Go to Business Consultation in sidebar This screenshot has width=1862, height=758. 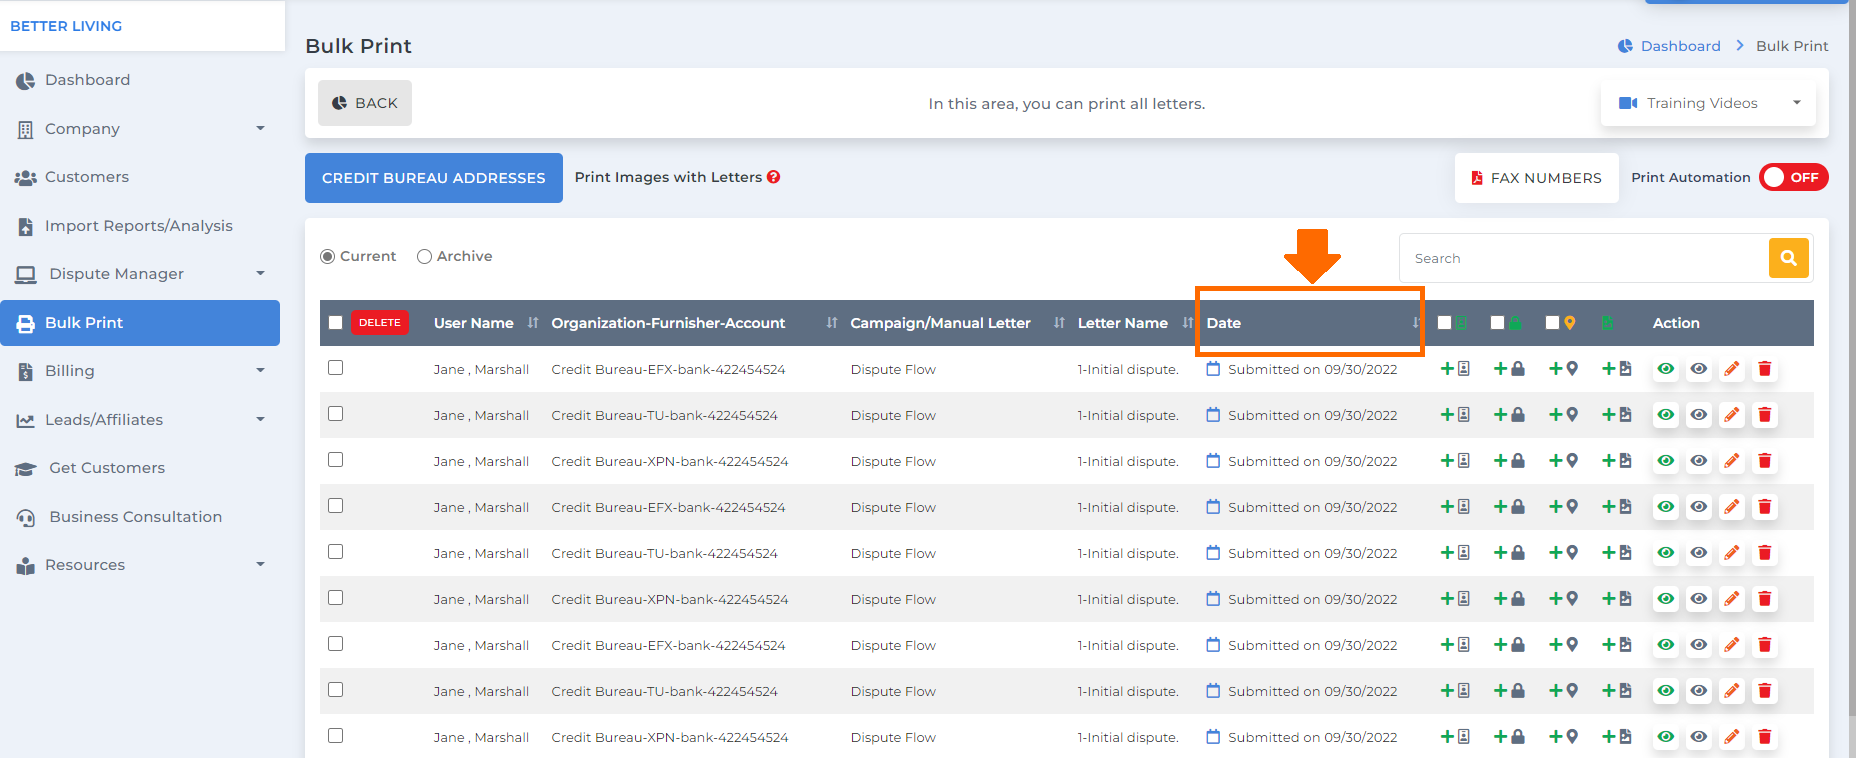140,517
